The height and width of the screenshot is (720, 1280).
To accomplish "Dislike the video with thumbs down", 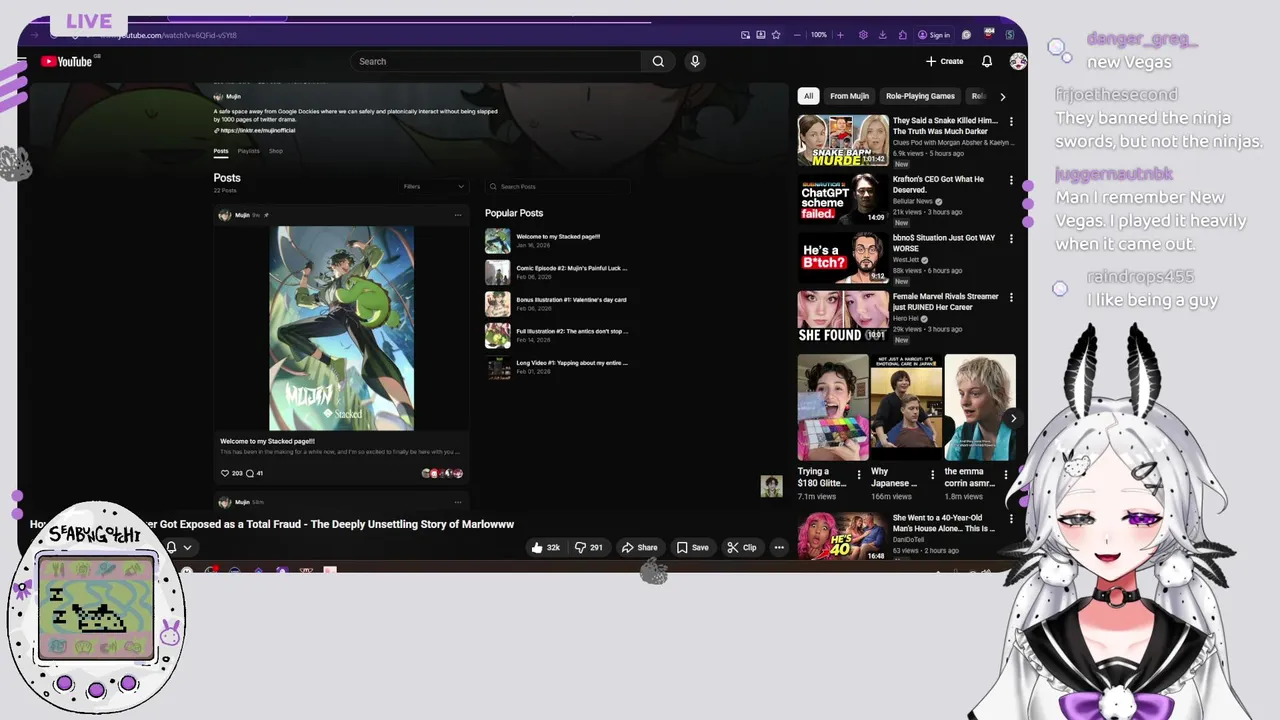I will [x=590, y=547].
